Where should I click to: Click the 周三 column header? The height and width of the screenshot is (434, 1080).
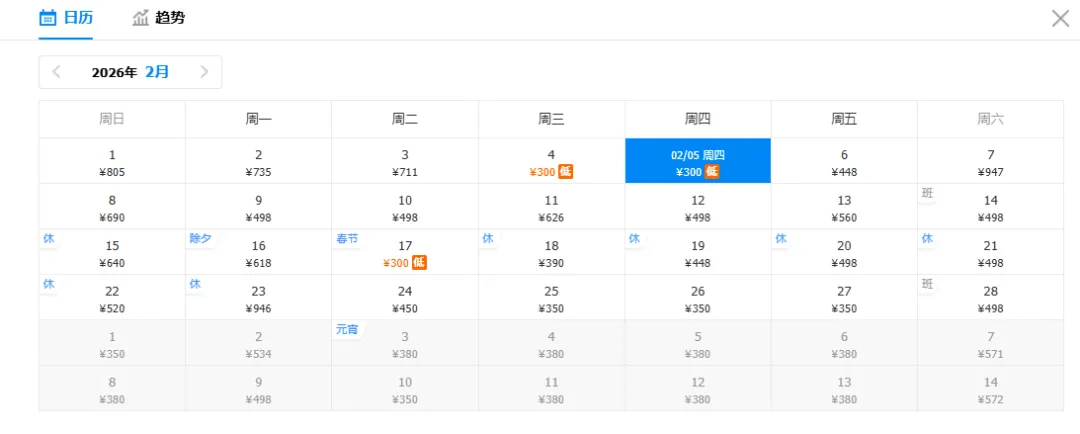552,119
